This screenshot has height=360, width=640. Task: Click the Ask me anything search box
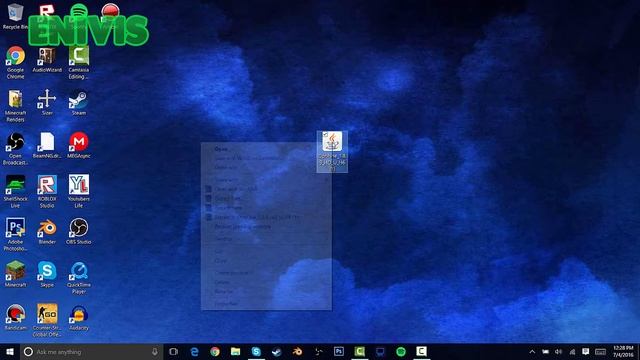coord(92,351)
